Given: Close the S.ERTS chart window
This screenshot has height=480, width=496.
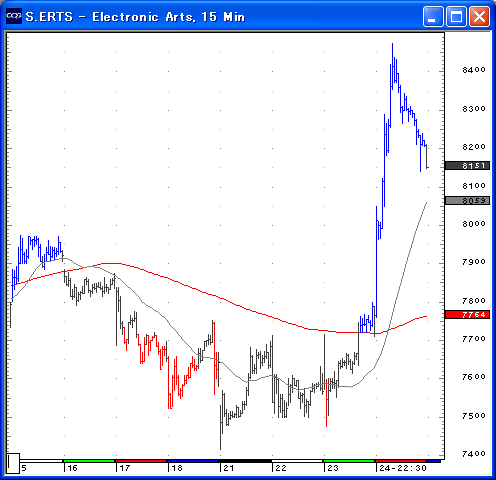Looking at the screenshot, I should [479, 16].
